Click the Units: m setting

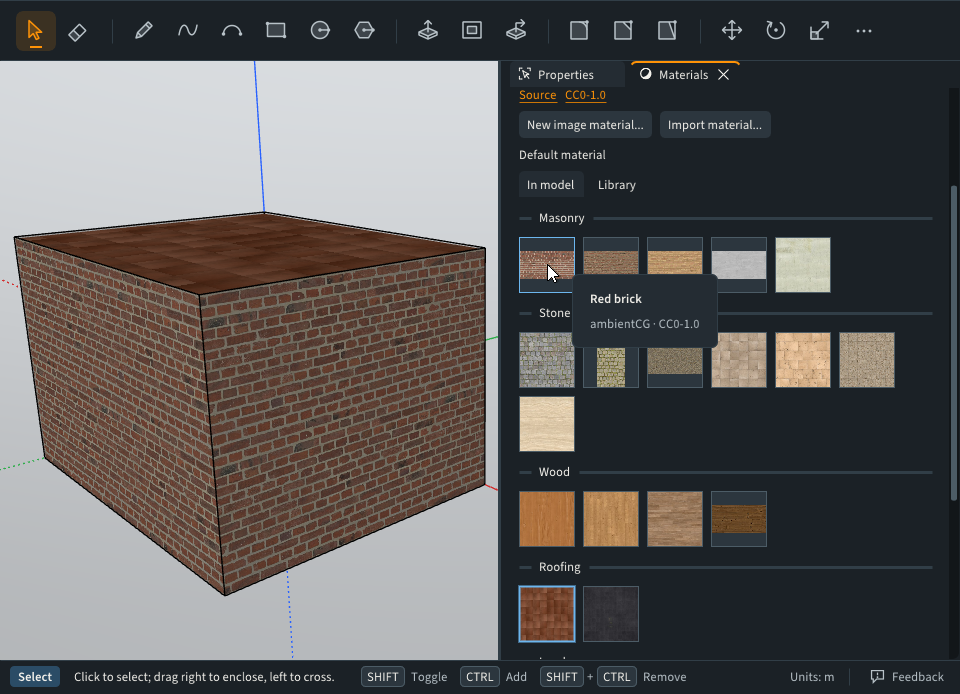pos(812,677)
